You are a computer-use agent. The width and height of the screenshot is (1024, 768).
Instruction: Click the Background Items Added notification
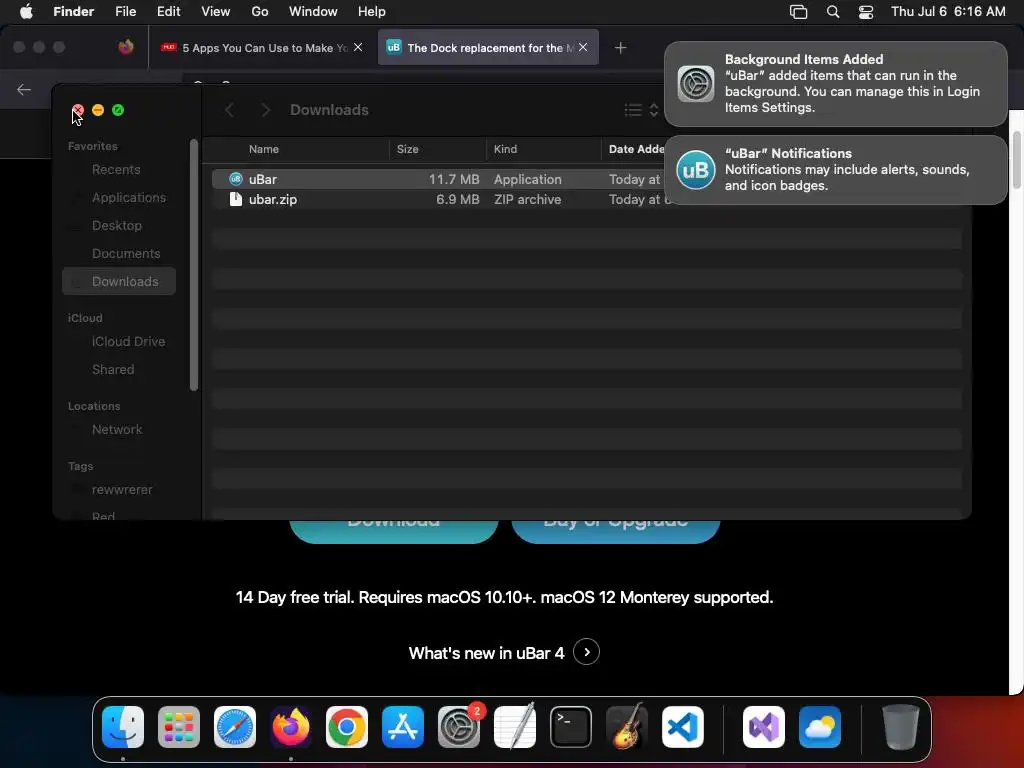click(x=835, y=84)
